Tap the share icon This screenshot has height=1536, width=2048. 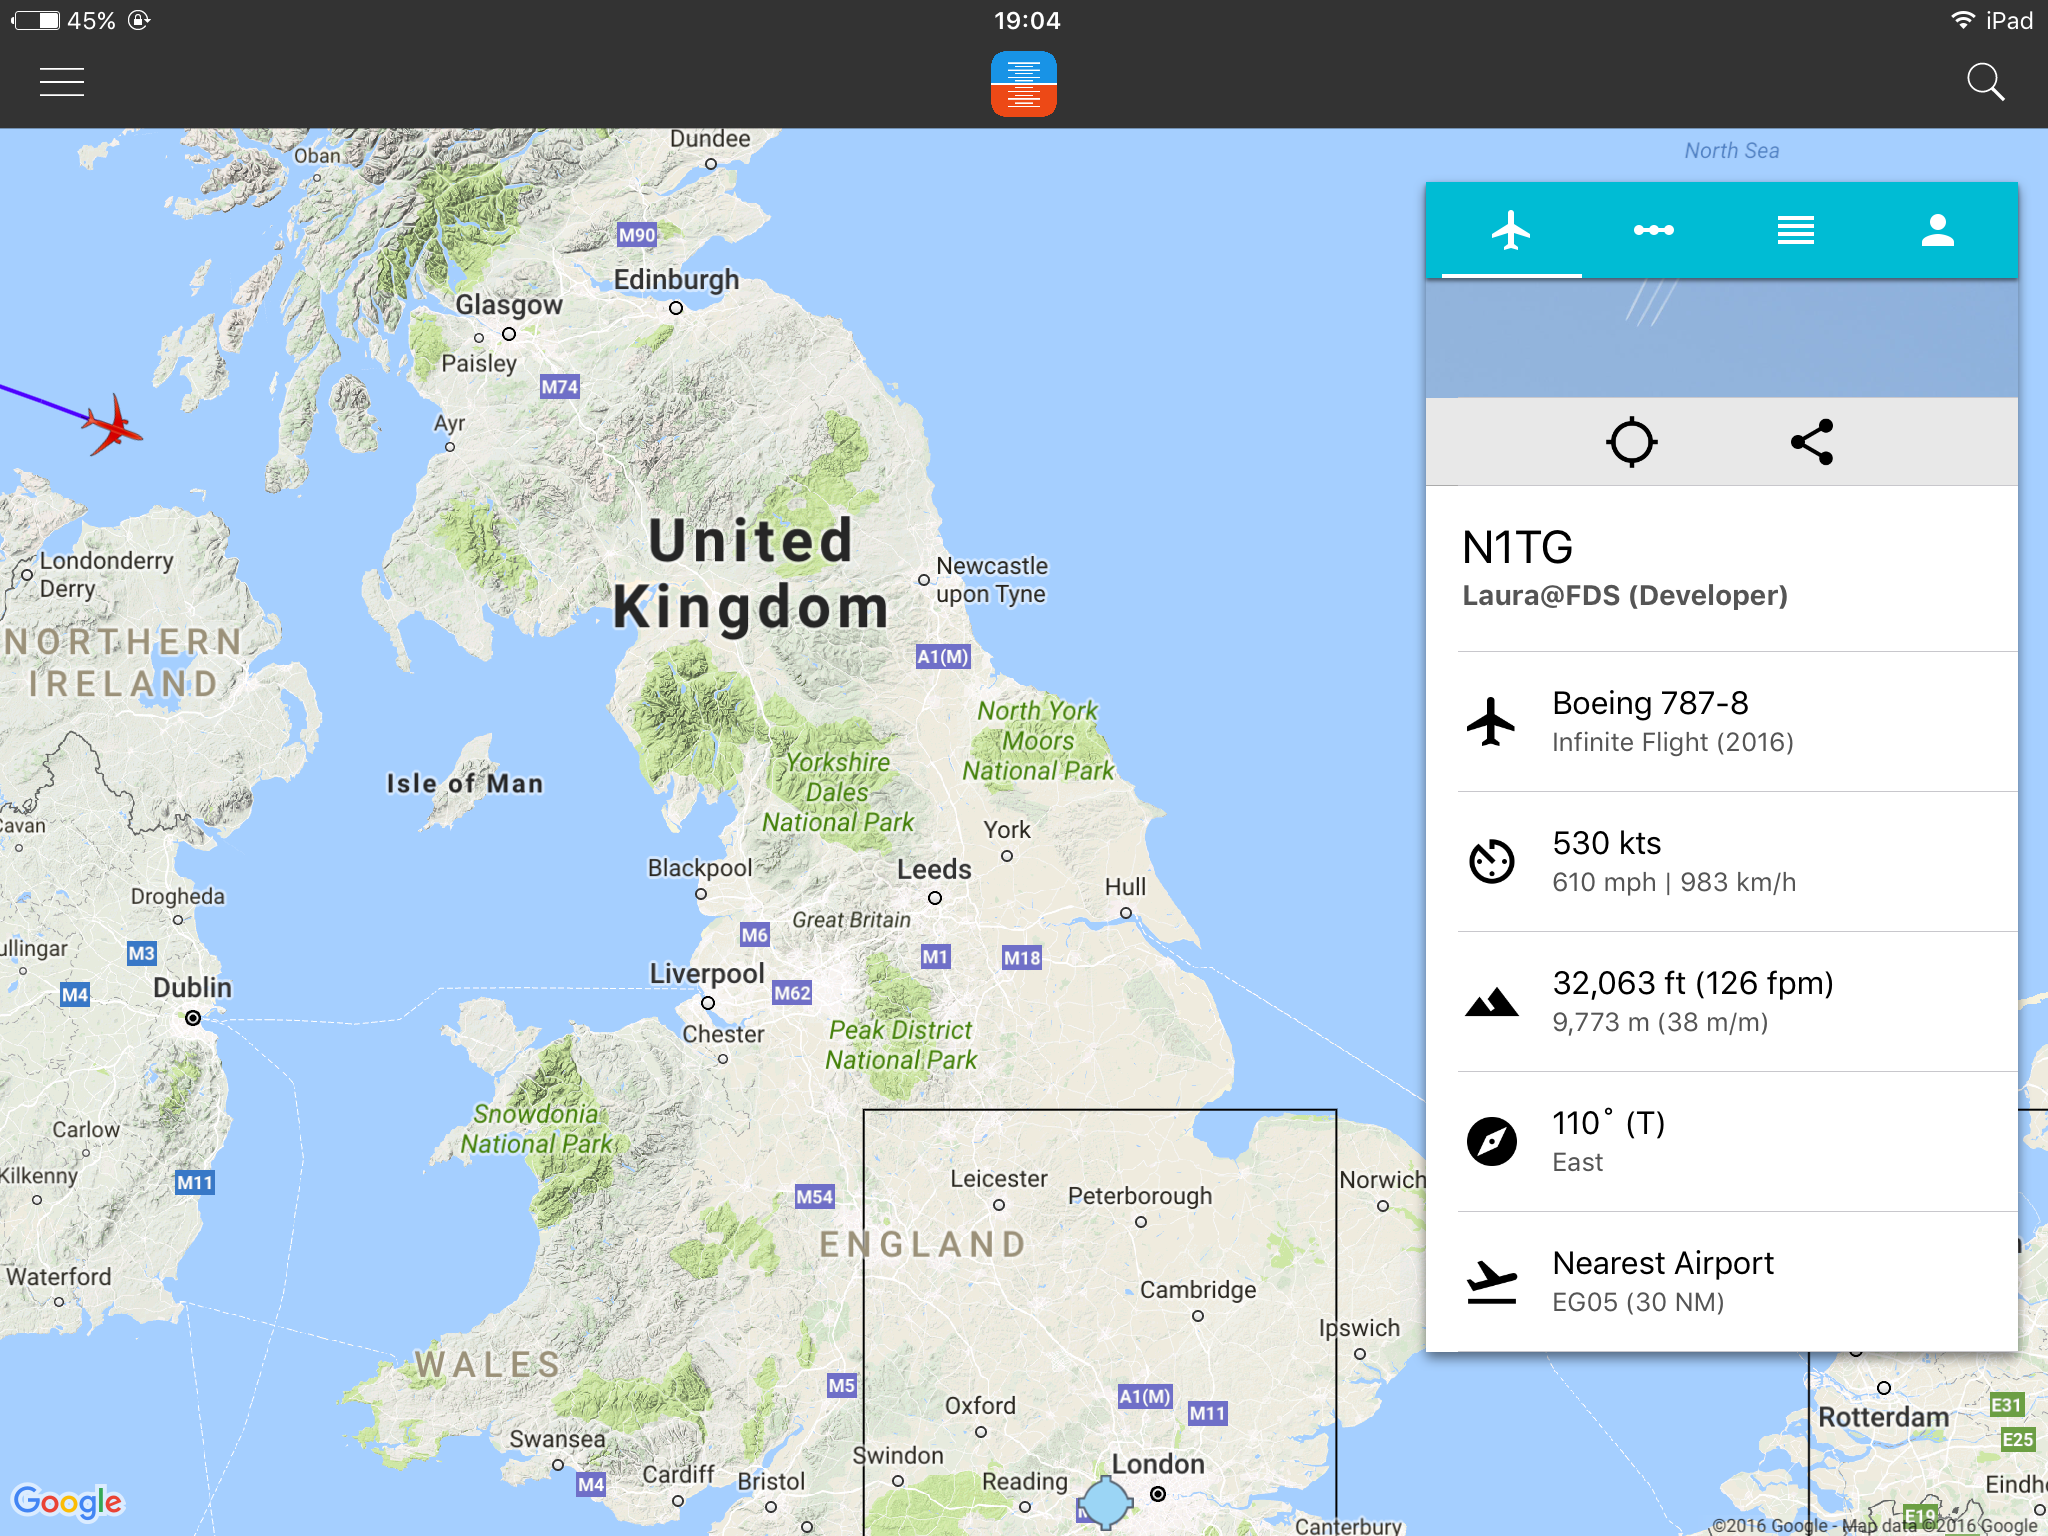pos(1812,442)
